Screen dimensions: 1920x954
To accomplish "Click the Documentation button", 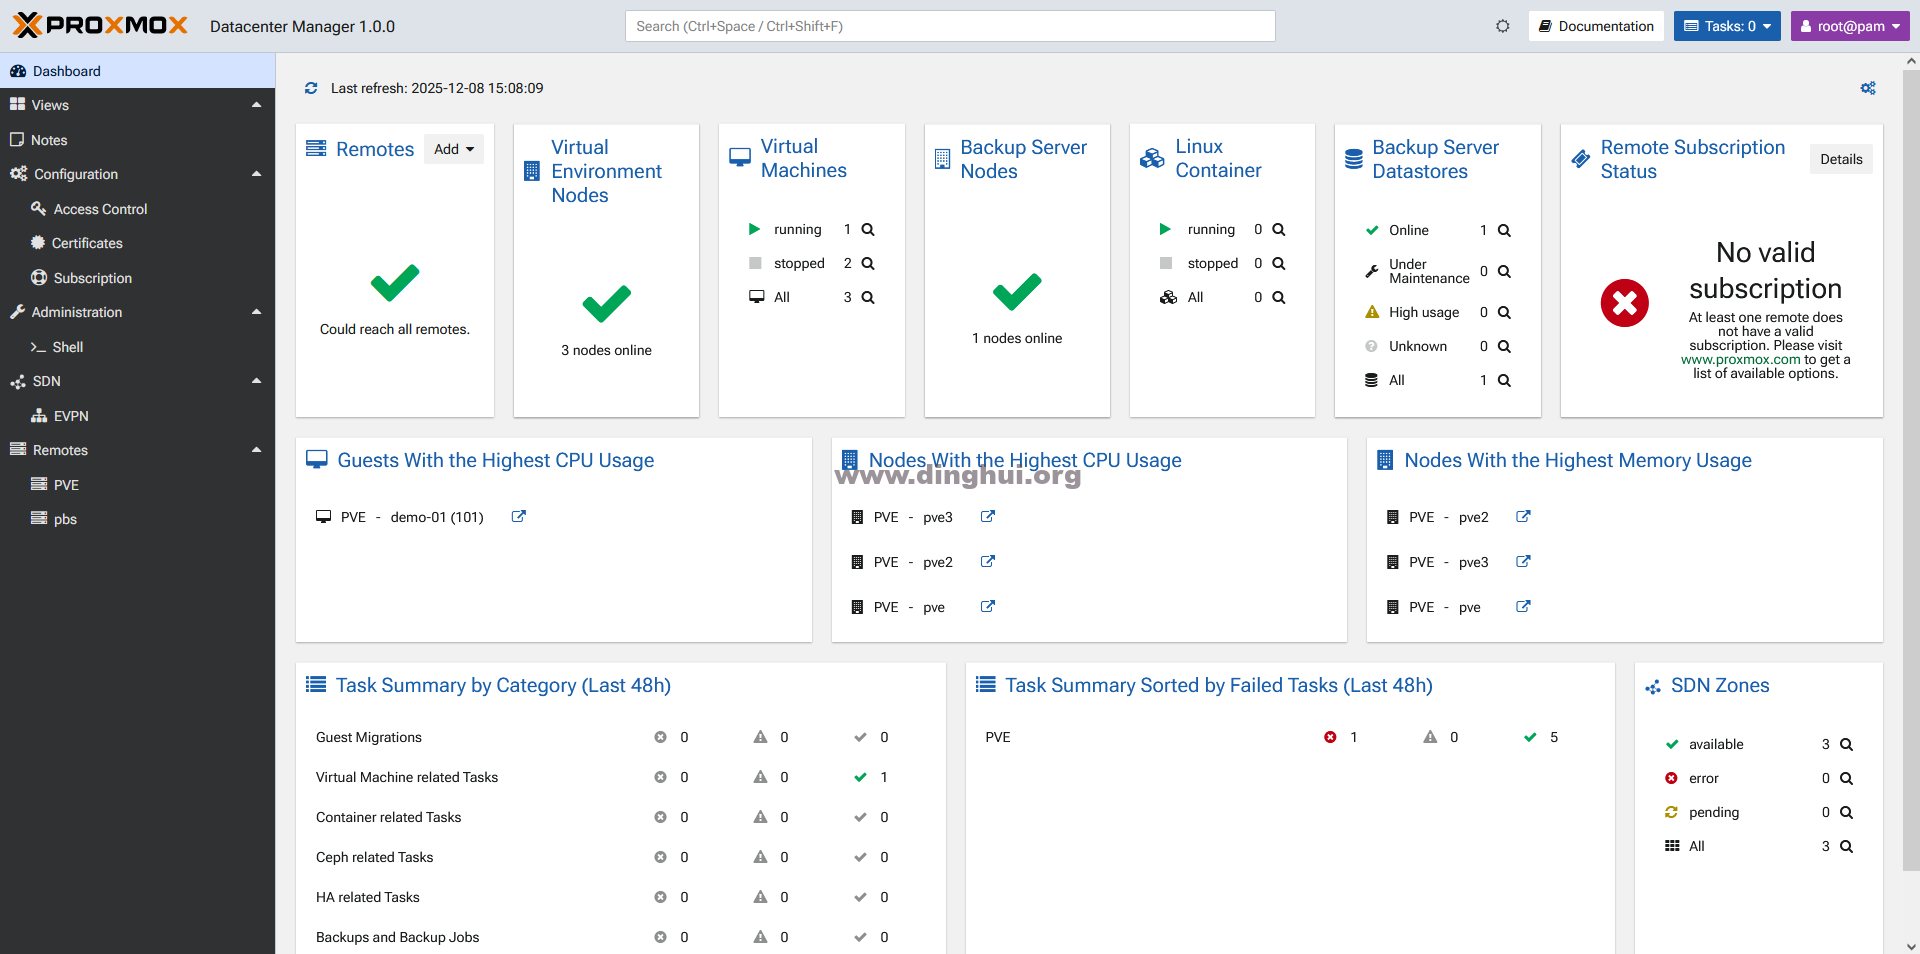I will pos(1596,26).
